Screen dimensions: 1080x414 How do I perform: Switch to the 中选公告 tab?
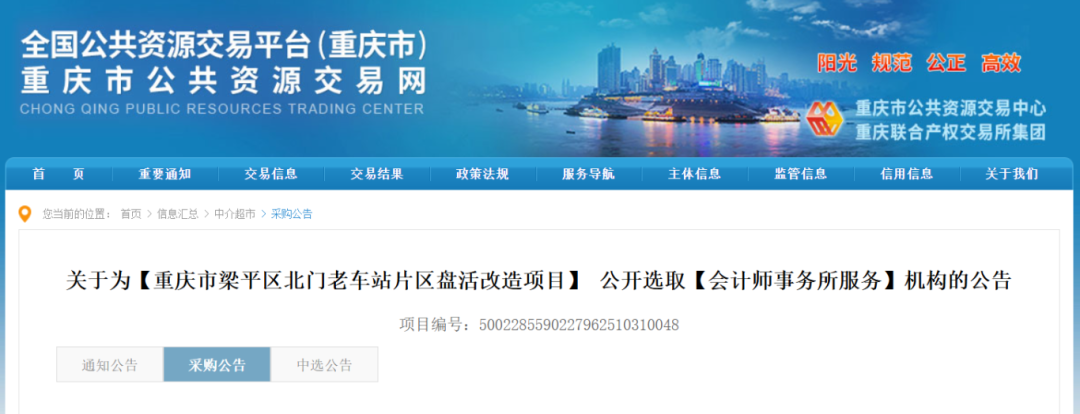324,364
